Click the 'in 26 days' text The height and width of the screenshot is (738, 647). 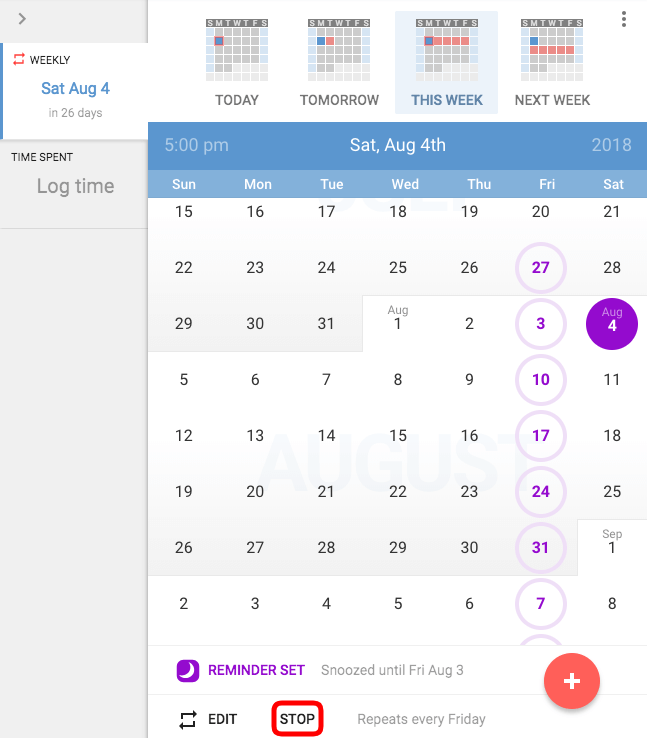point(75,113)
